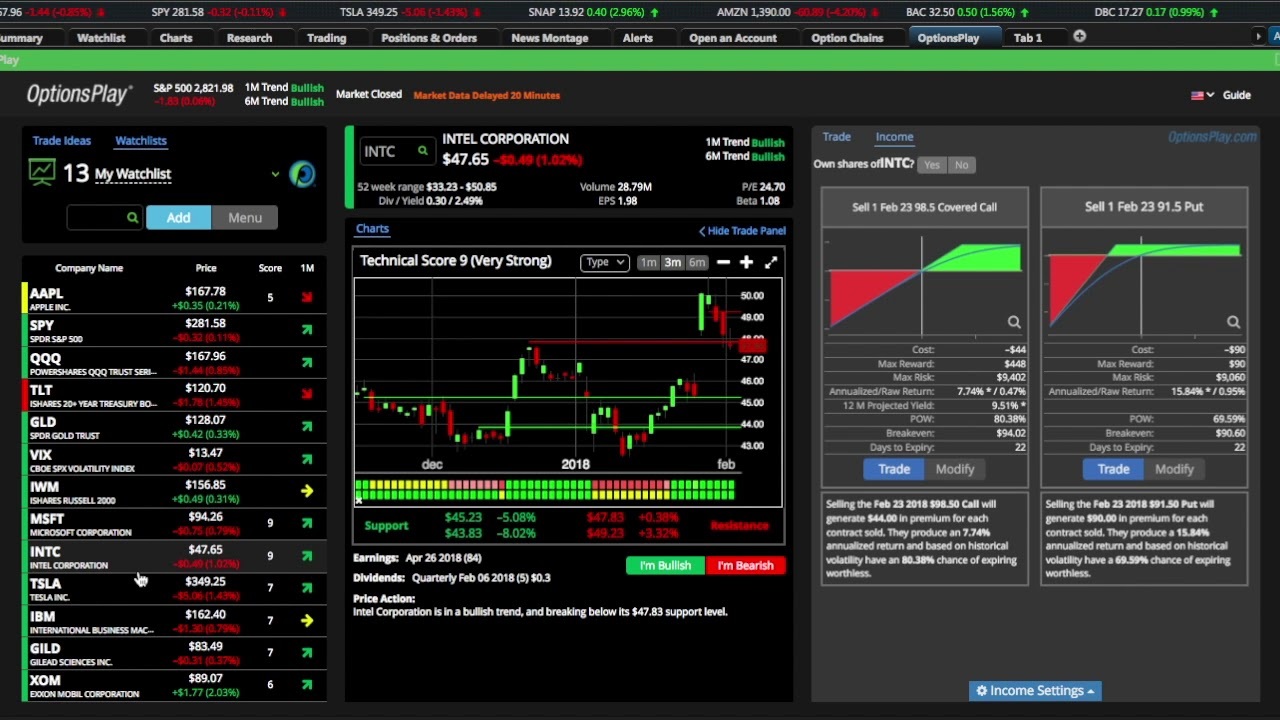Viewport: 1280px width, 720px height.
Task: Open the chart Type dropdown
Action: pos(604,262)
